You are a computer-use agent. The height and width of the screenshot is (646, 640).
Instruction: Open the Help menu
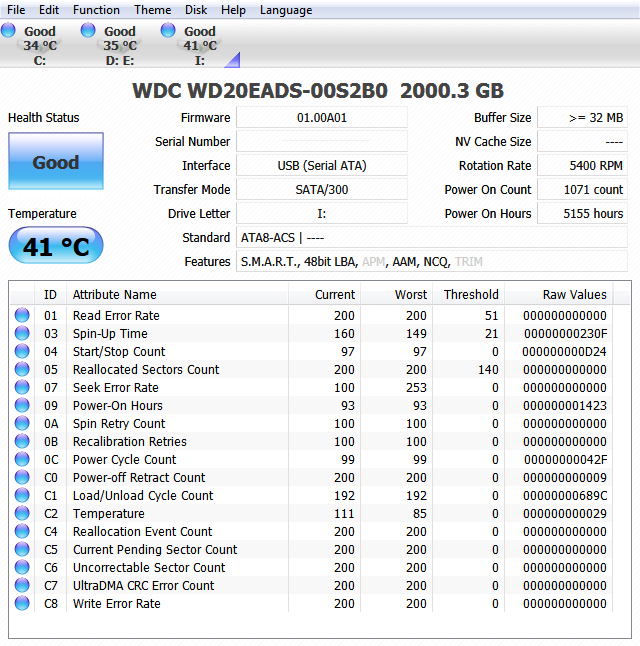pos(233,9)
